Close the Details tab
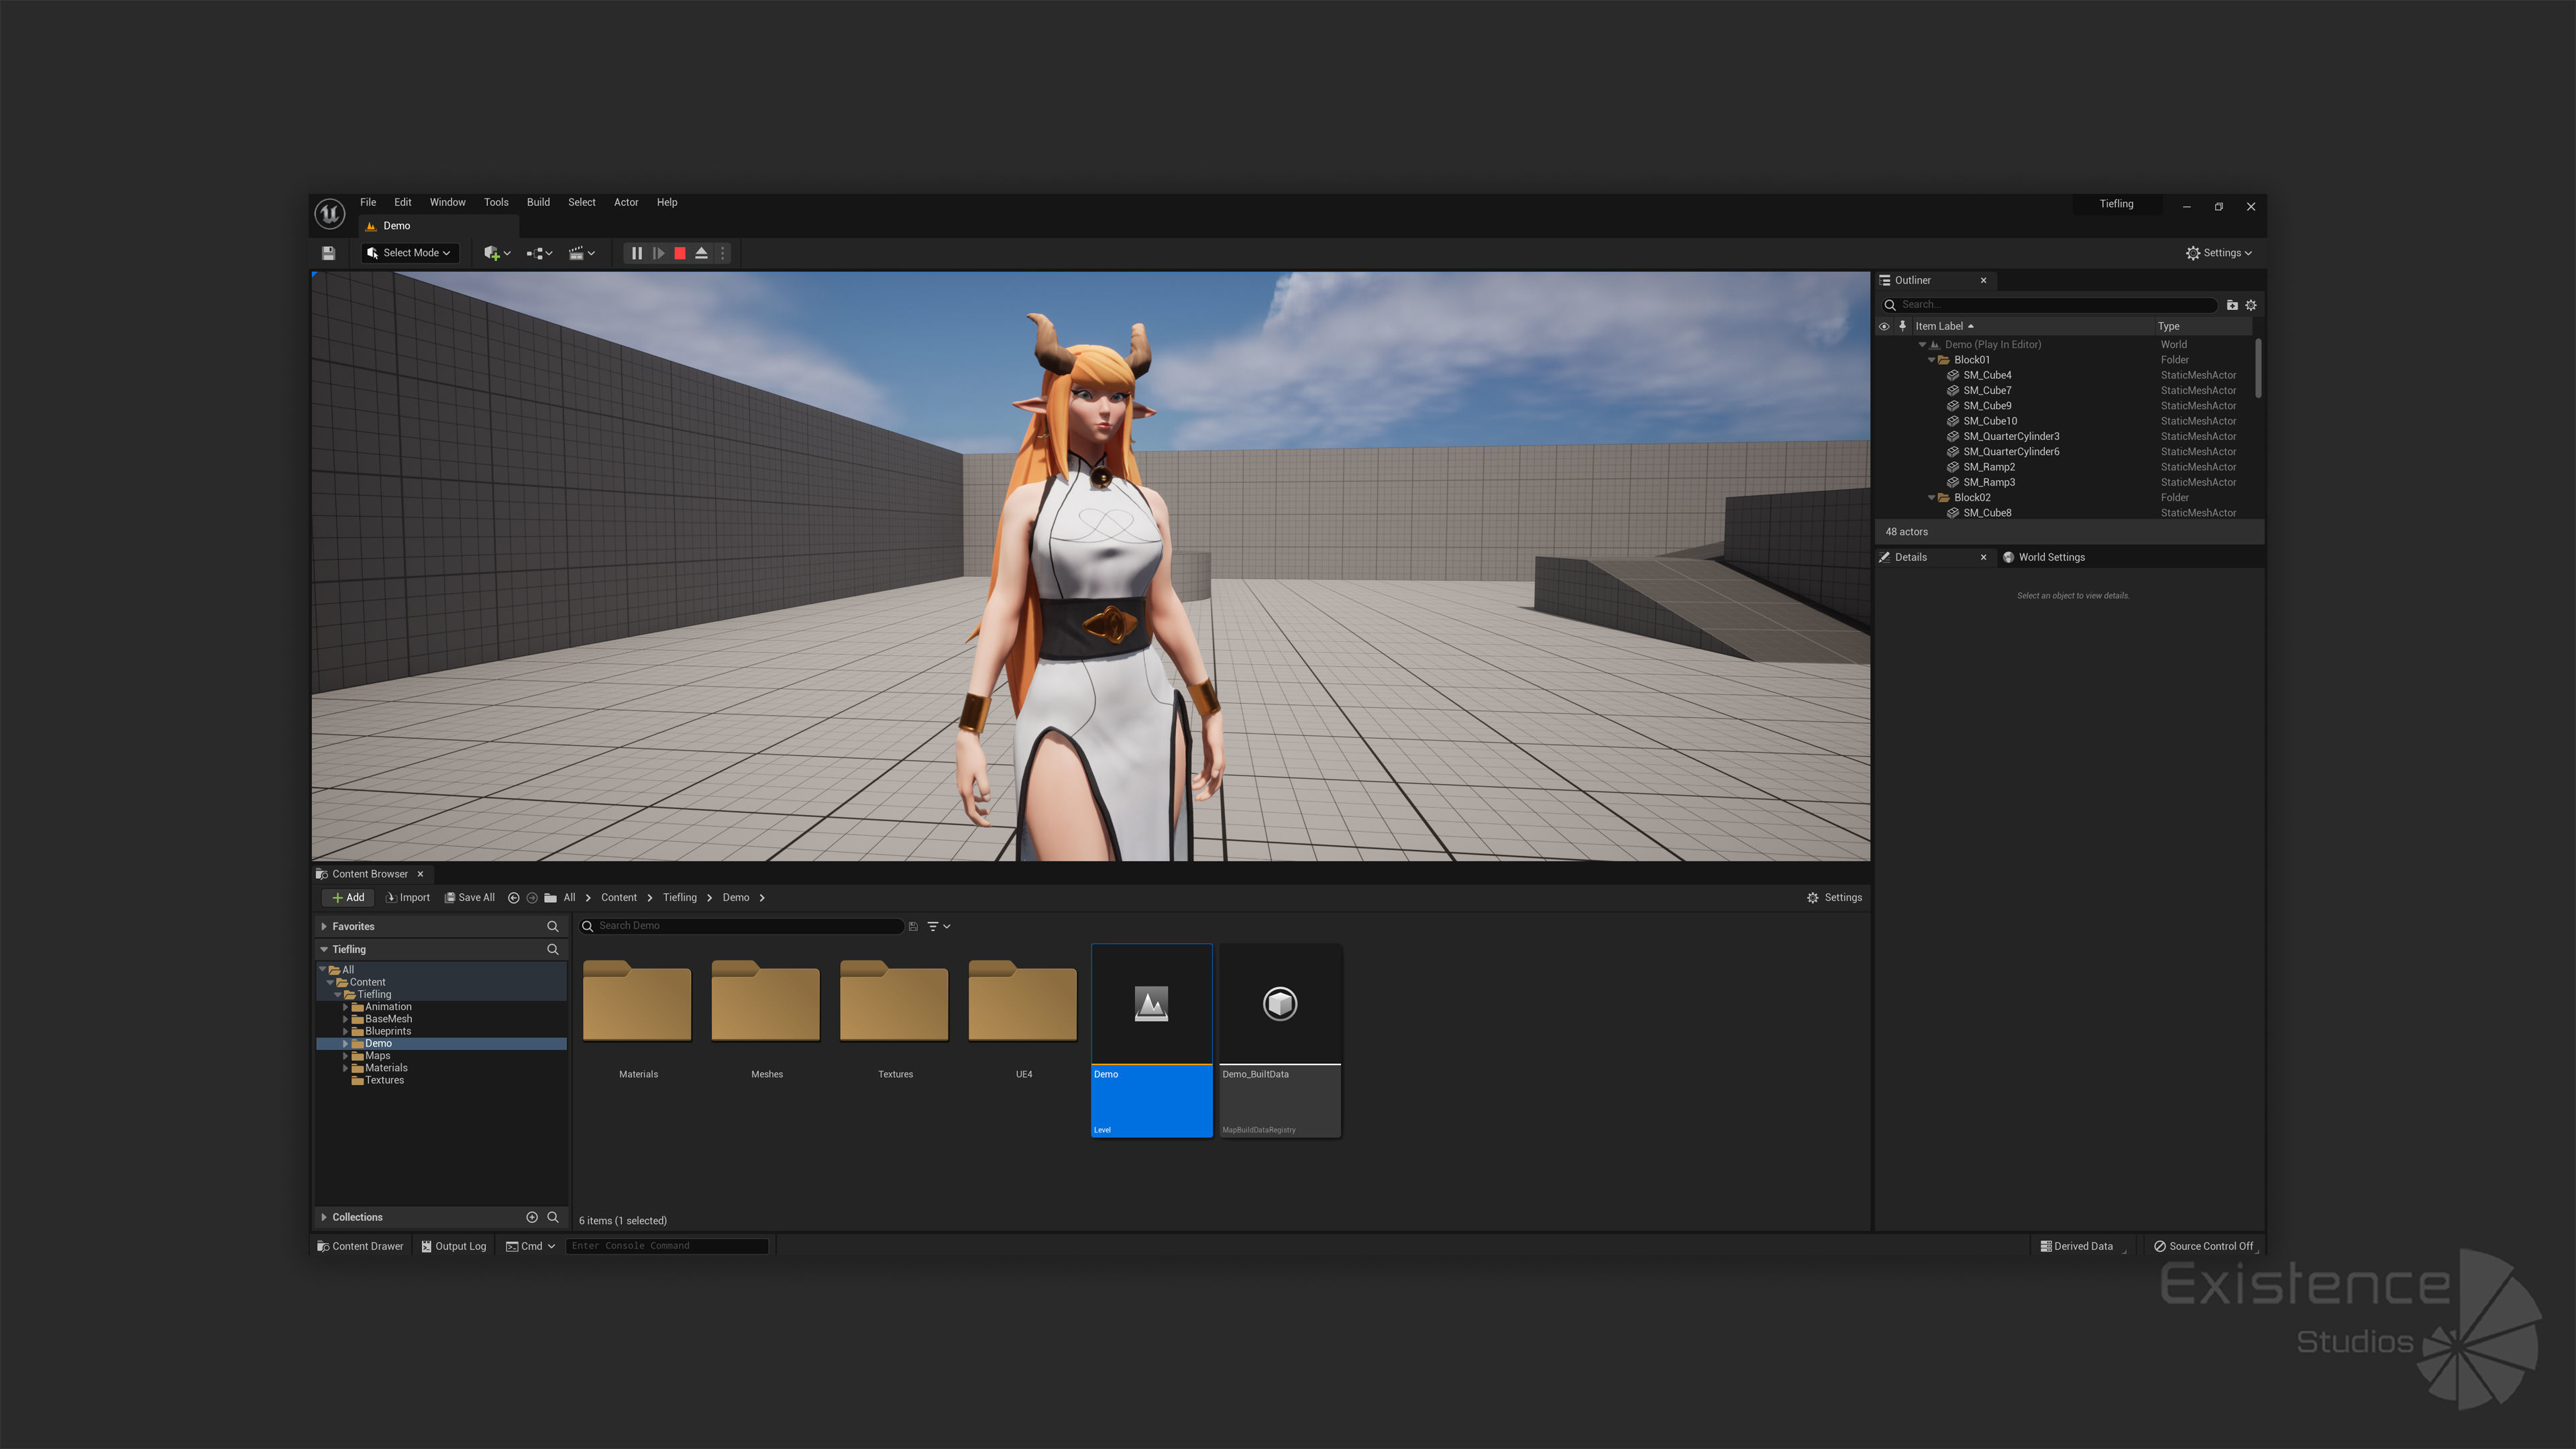Viewport: 2576px width, 1449px height. [1983, 557]
